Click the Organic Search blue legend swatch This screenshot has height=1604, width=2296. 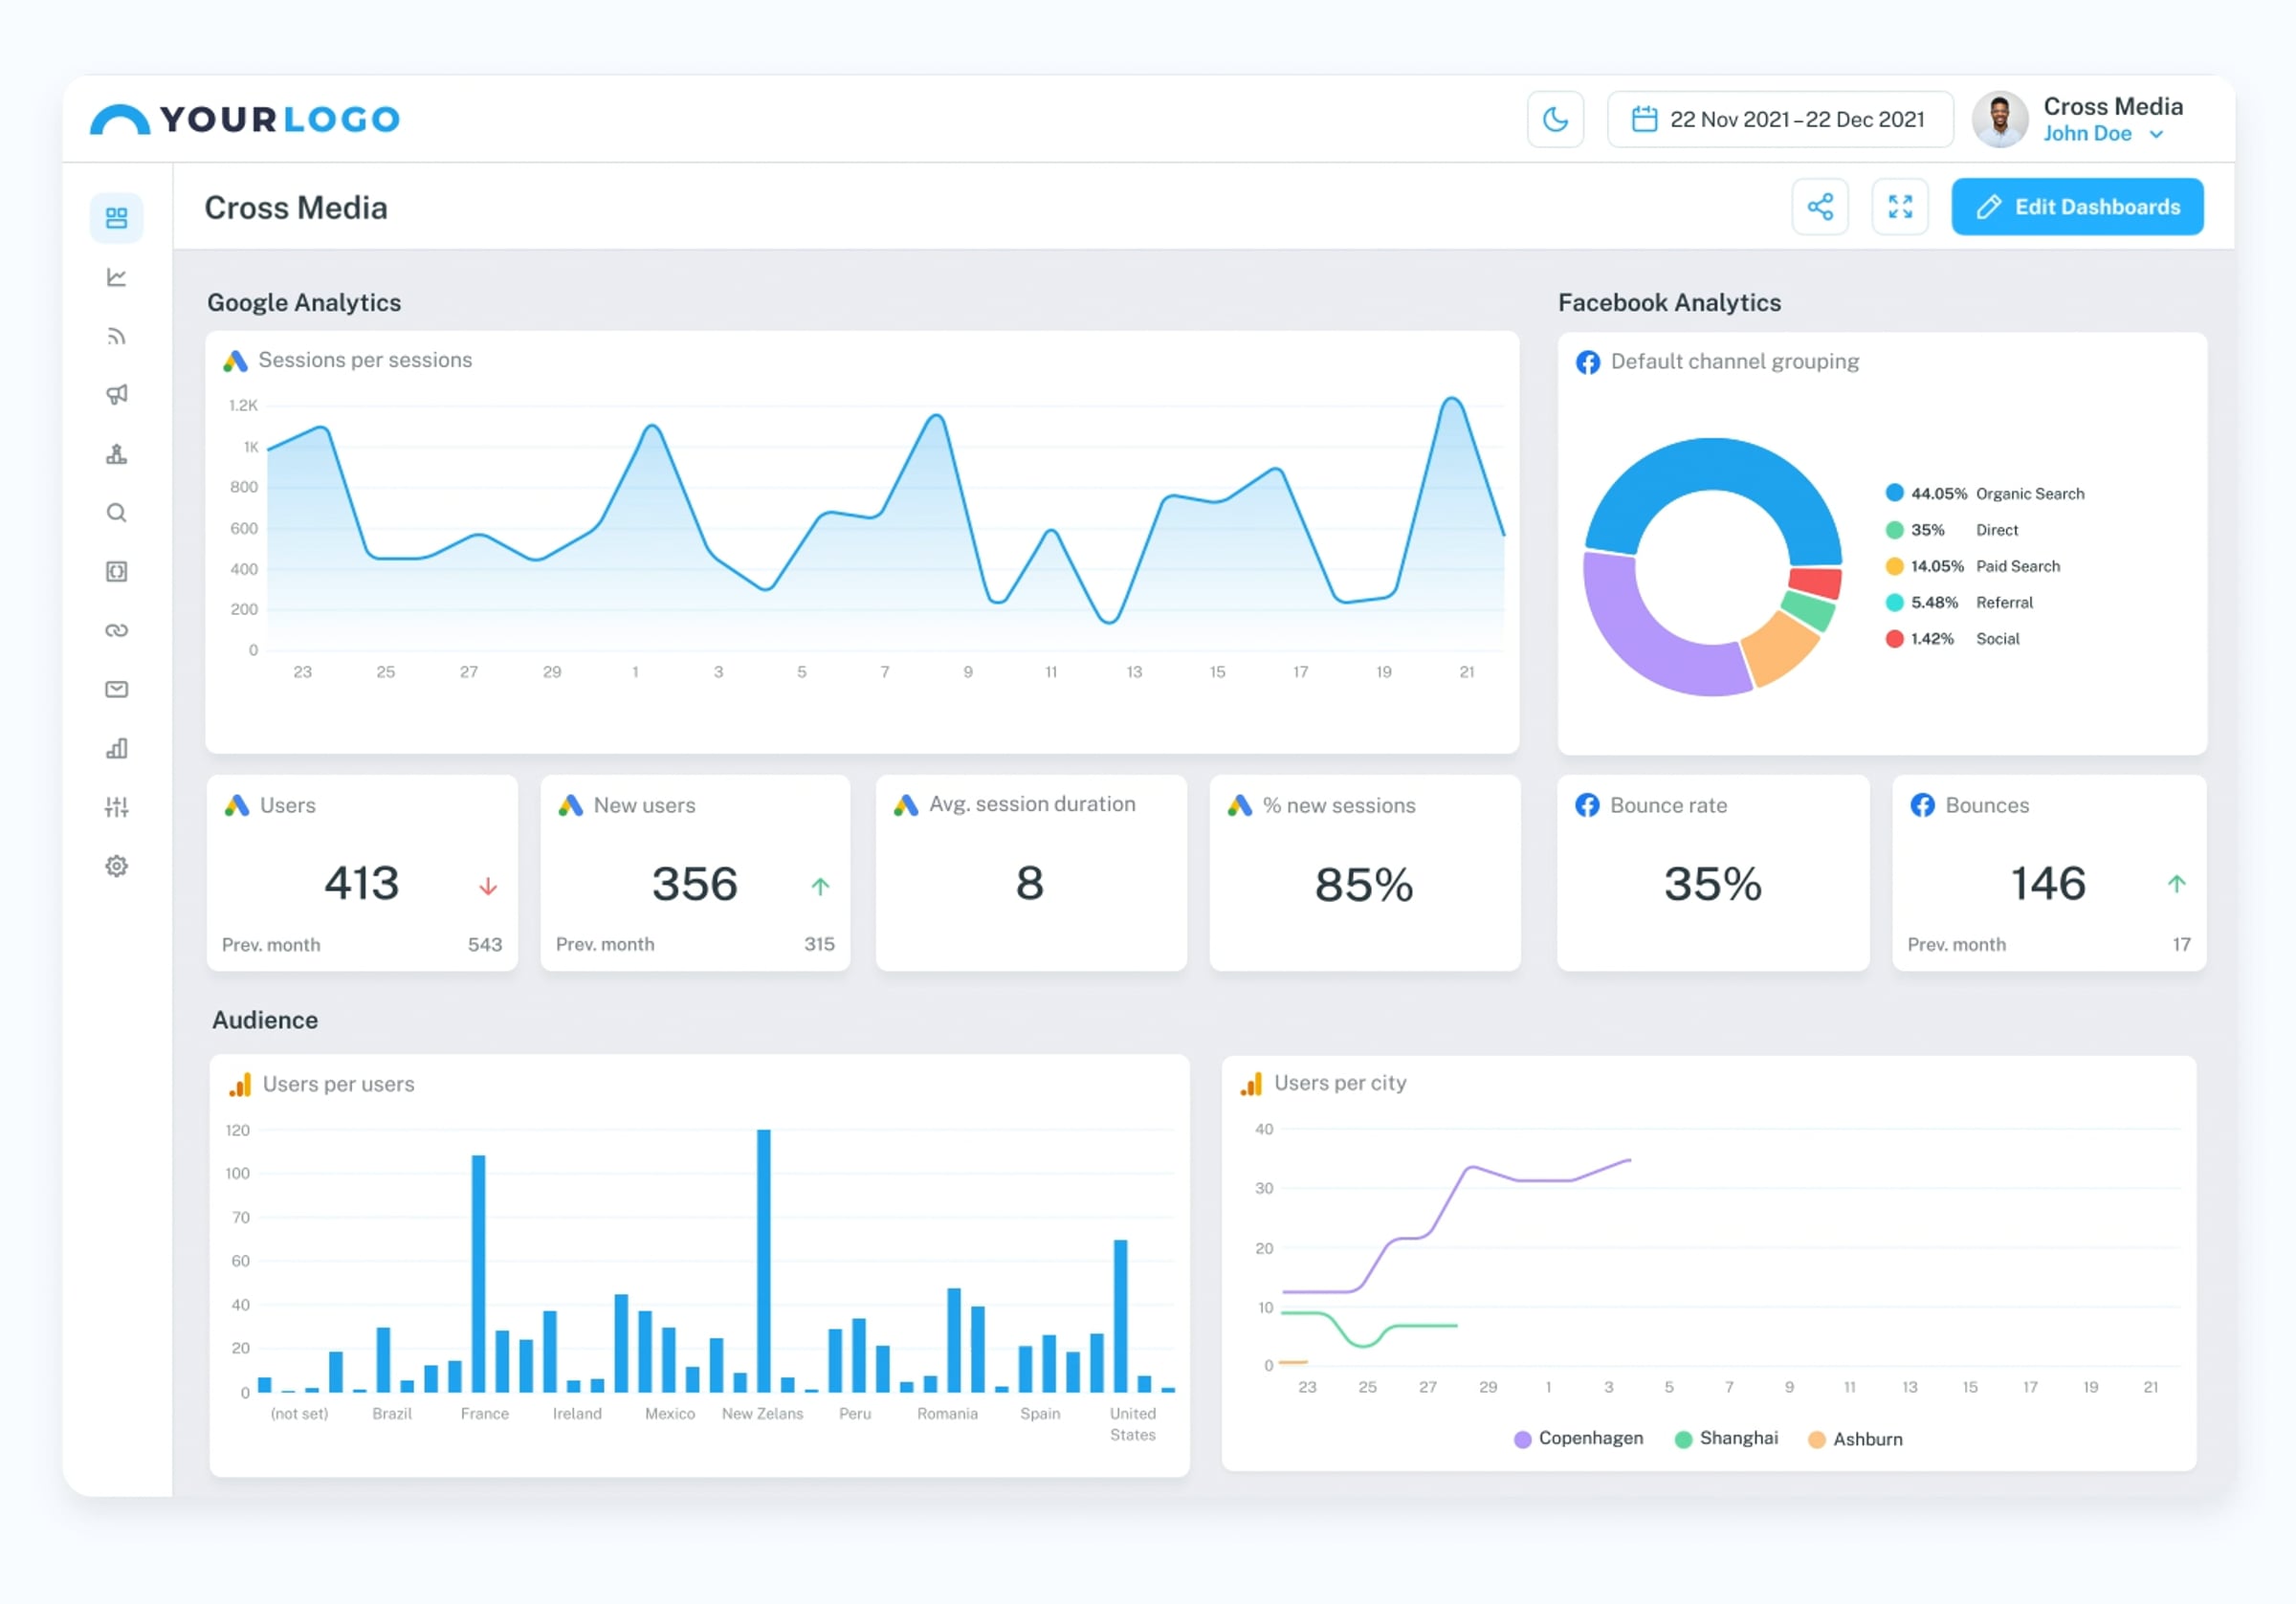pyautogui.click(x=1894, y=493)
